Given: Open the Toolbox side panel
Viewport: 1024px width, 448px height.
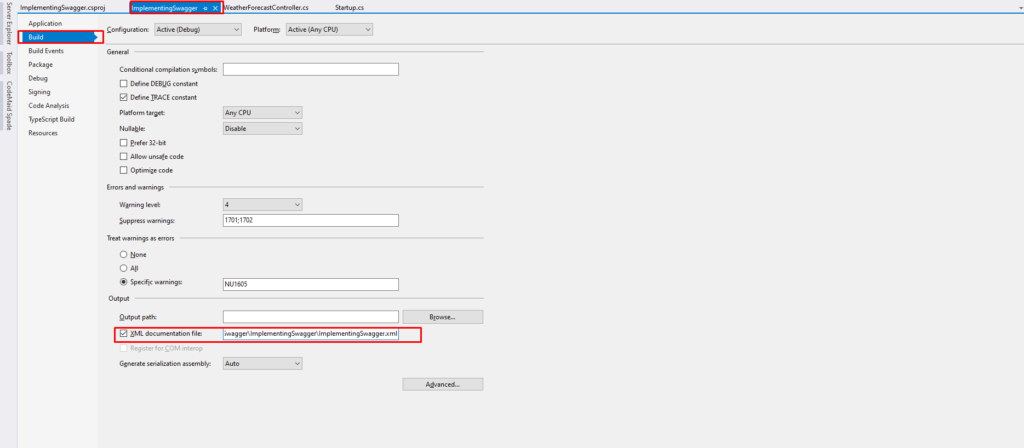Looking at the screenshot, I should point(8,64).
